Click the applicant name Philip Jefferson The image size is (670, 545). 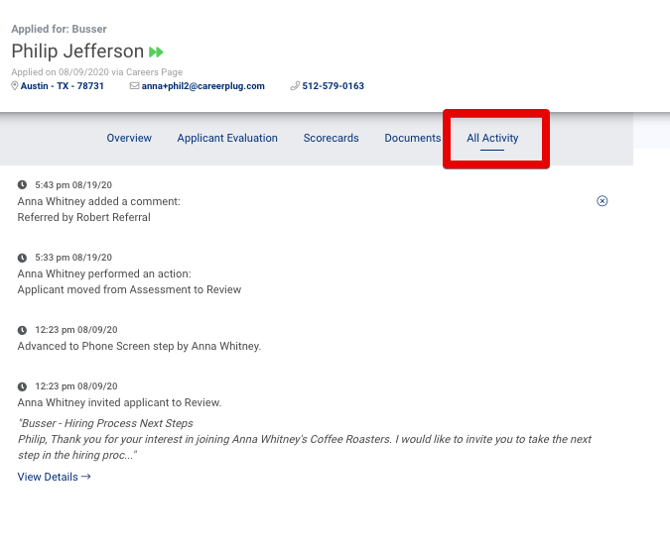coord(78,52)
